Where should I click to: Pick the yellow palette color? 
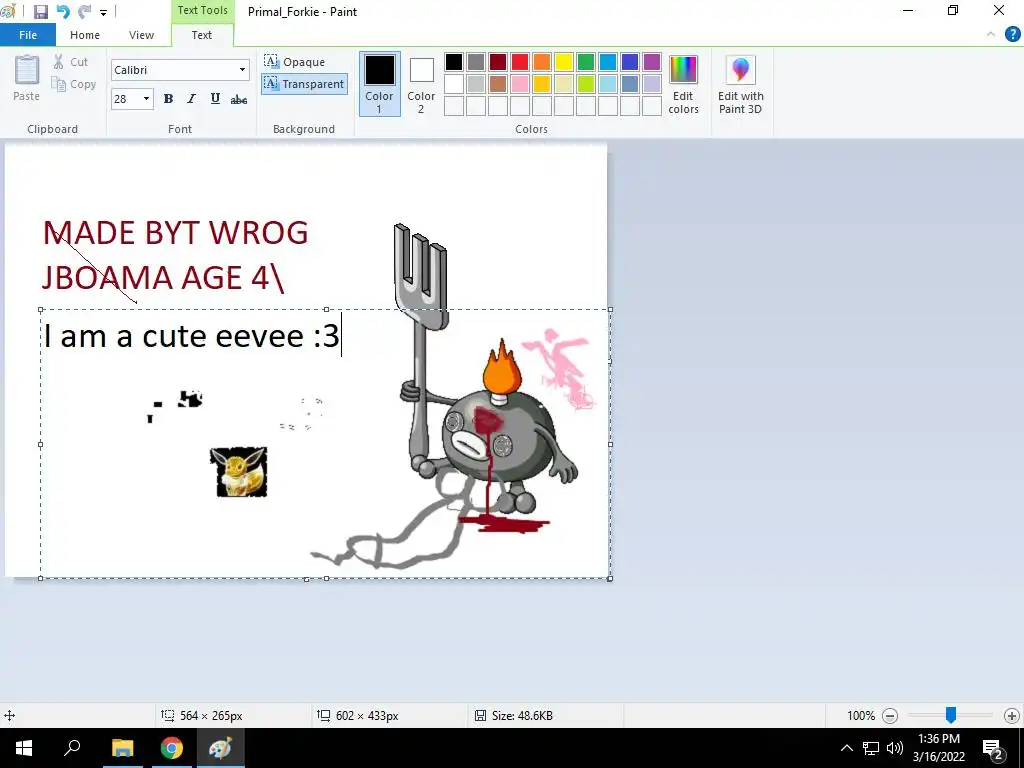click(x=564, y=62)
